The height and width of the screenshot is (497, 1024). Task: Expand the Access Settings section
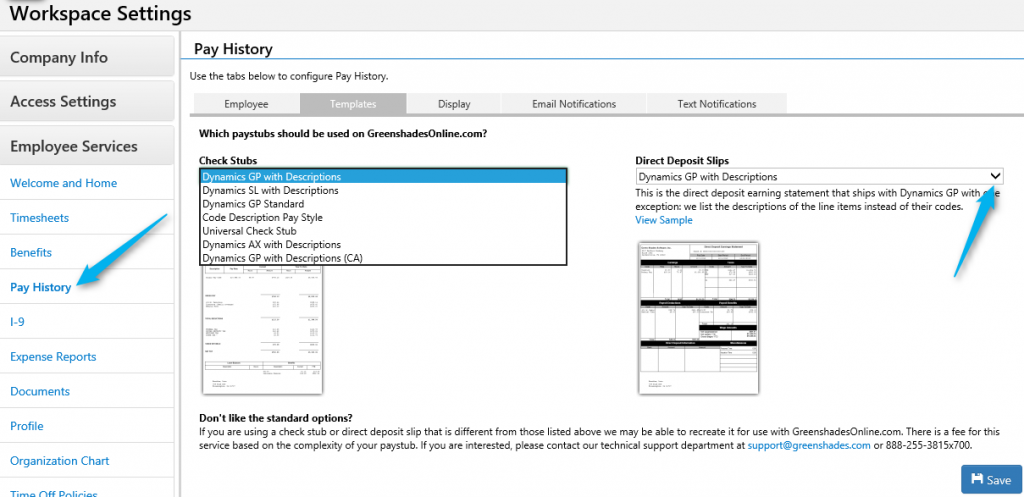pyautogui.click(x=87, y=102)
